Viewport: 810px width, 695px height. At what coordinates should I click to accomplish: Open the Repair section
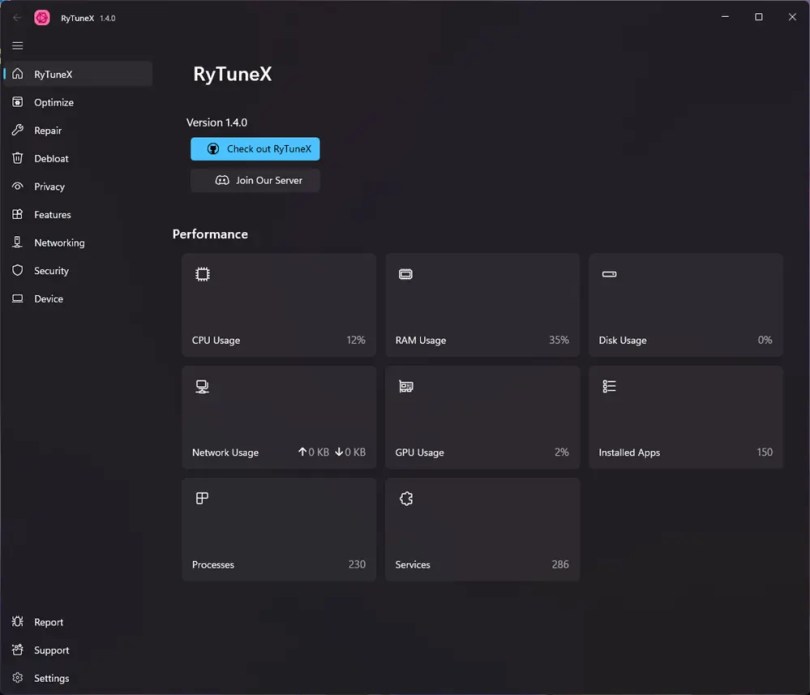78,130
